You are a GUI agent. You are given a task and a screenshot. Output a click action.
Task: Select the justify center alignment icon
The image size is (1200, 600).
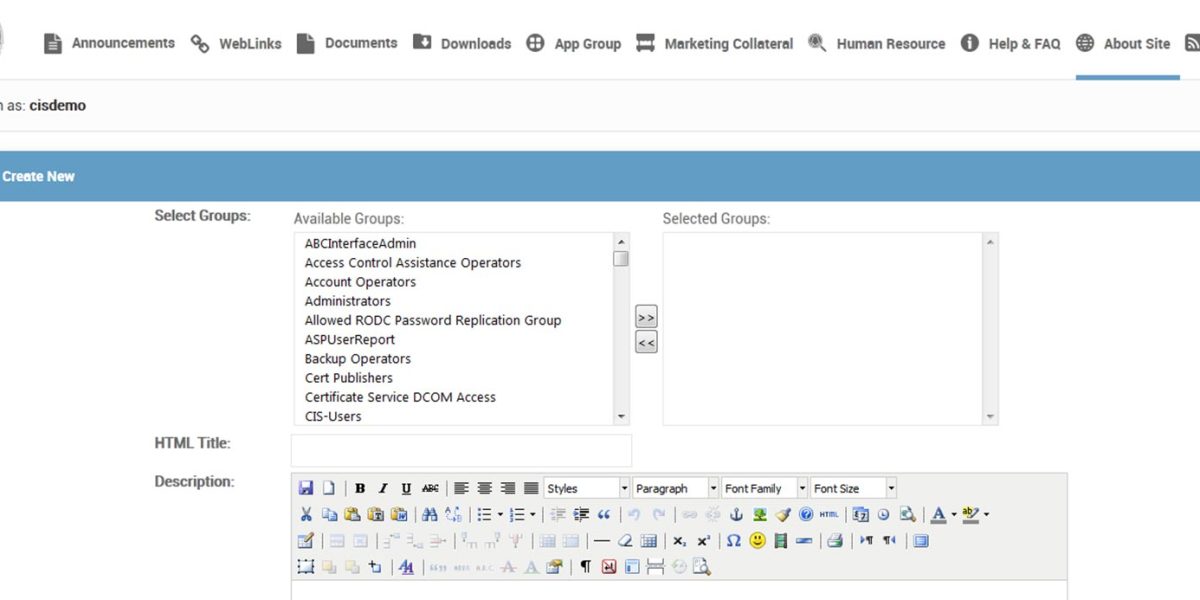point(484,487)
